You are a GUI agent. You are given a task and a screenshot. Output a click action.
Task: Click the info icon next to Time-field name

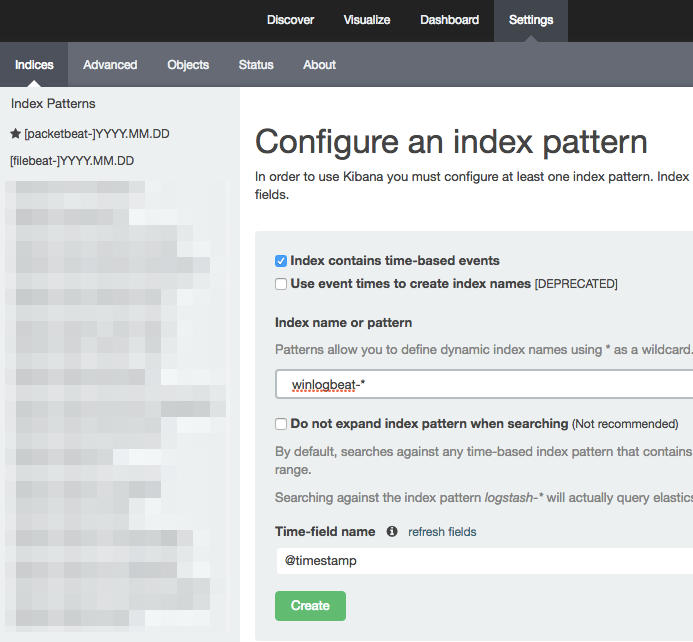point(392,531)
